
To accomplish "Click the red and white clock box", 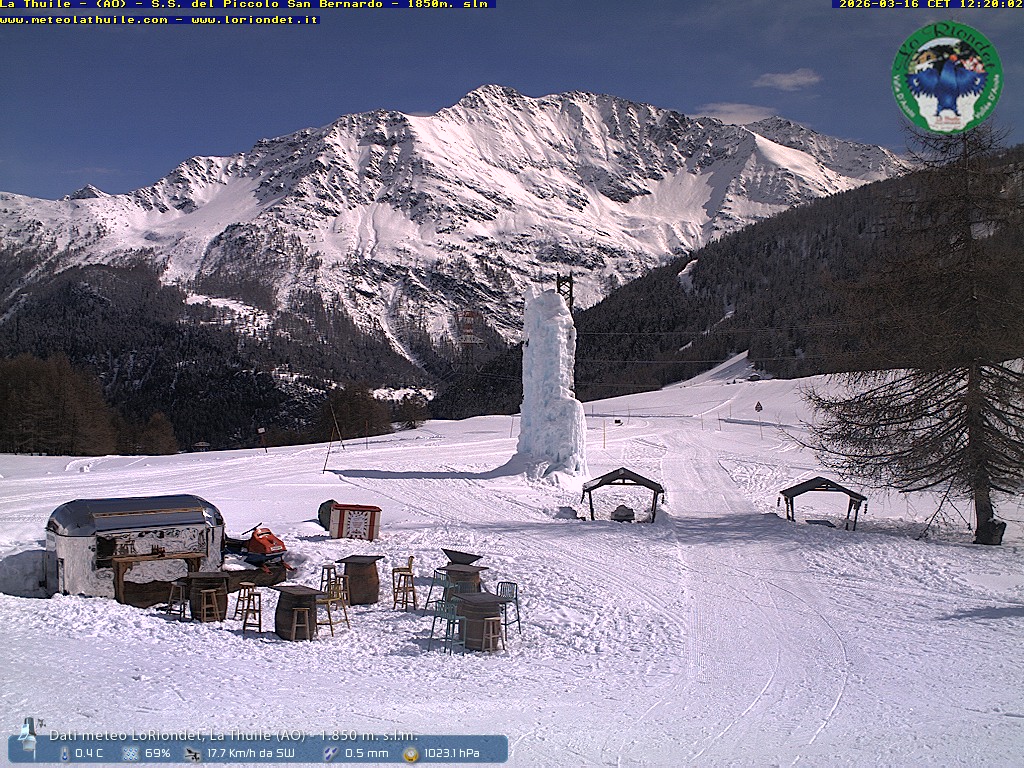I will pyautogui.click(x=356, y=522).
